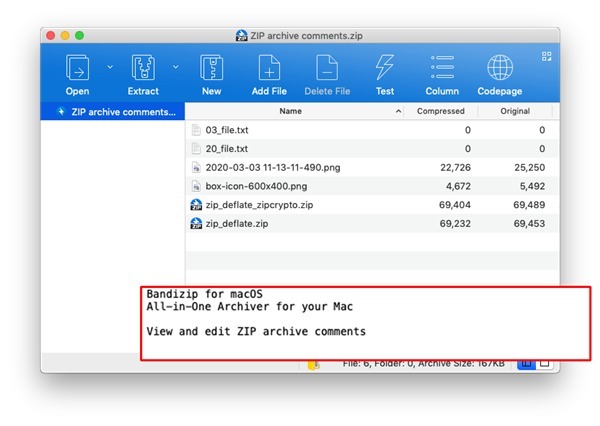Click the green zoom window button
The height and width of the screenshot is (426, 600).
tap(80, 36)
